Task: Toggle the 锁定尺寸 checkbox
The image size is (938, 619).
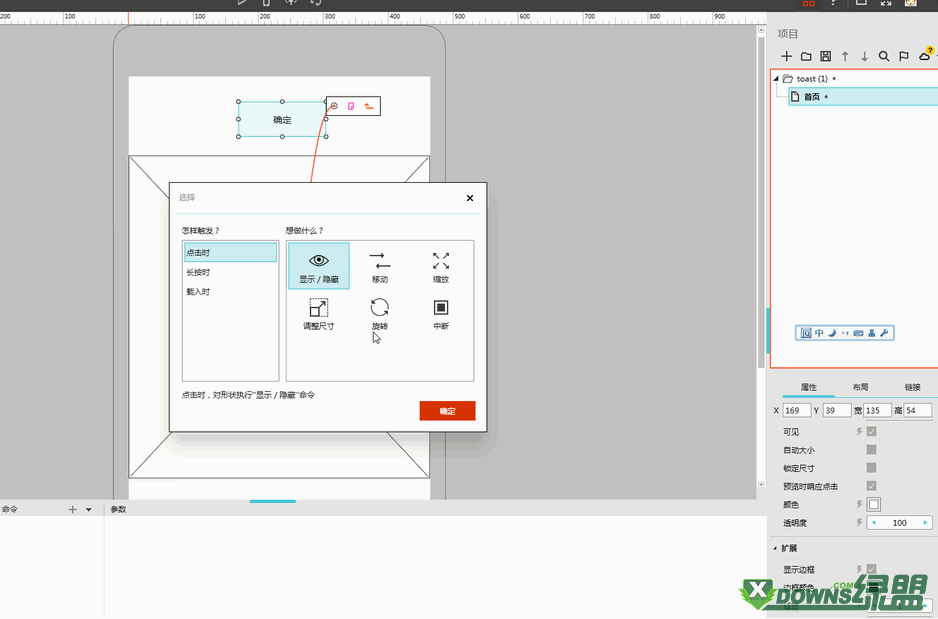Action: [x=872, y=468]
